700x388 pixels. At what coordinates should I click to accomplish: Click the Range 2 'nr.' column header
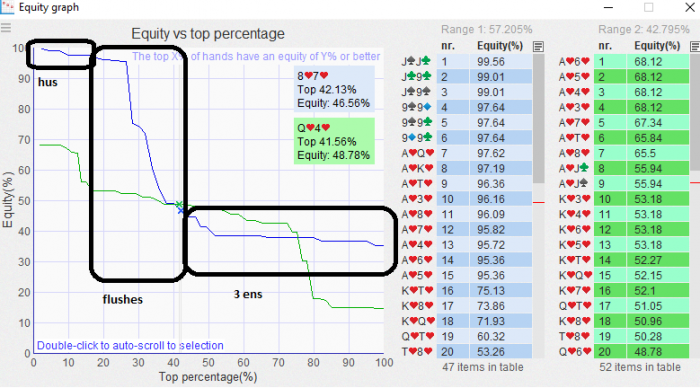(605, 46)
